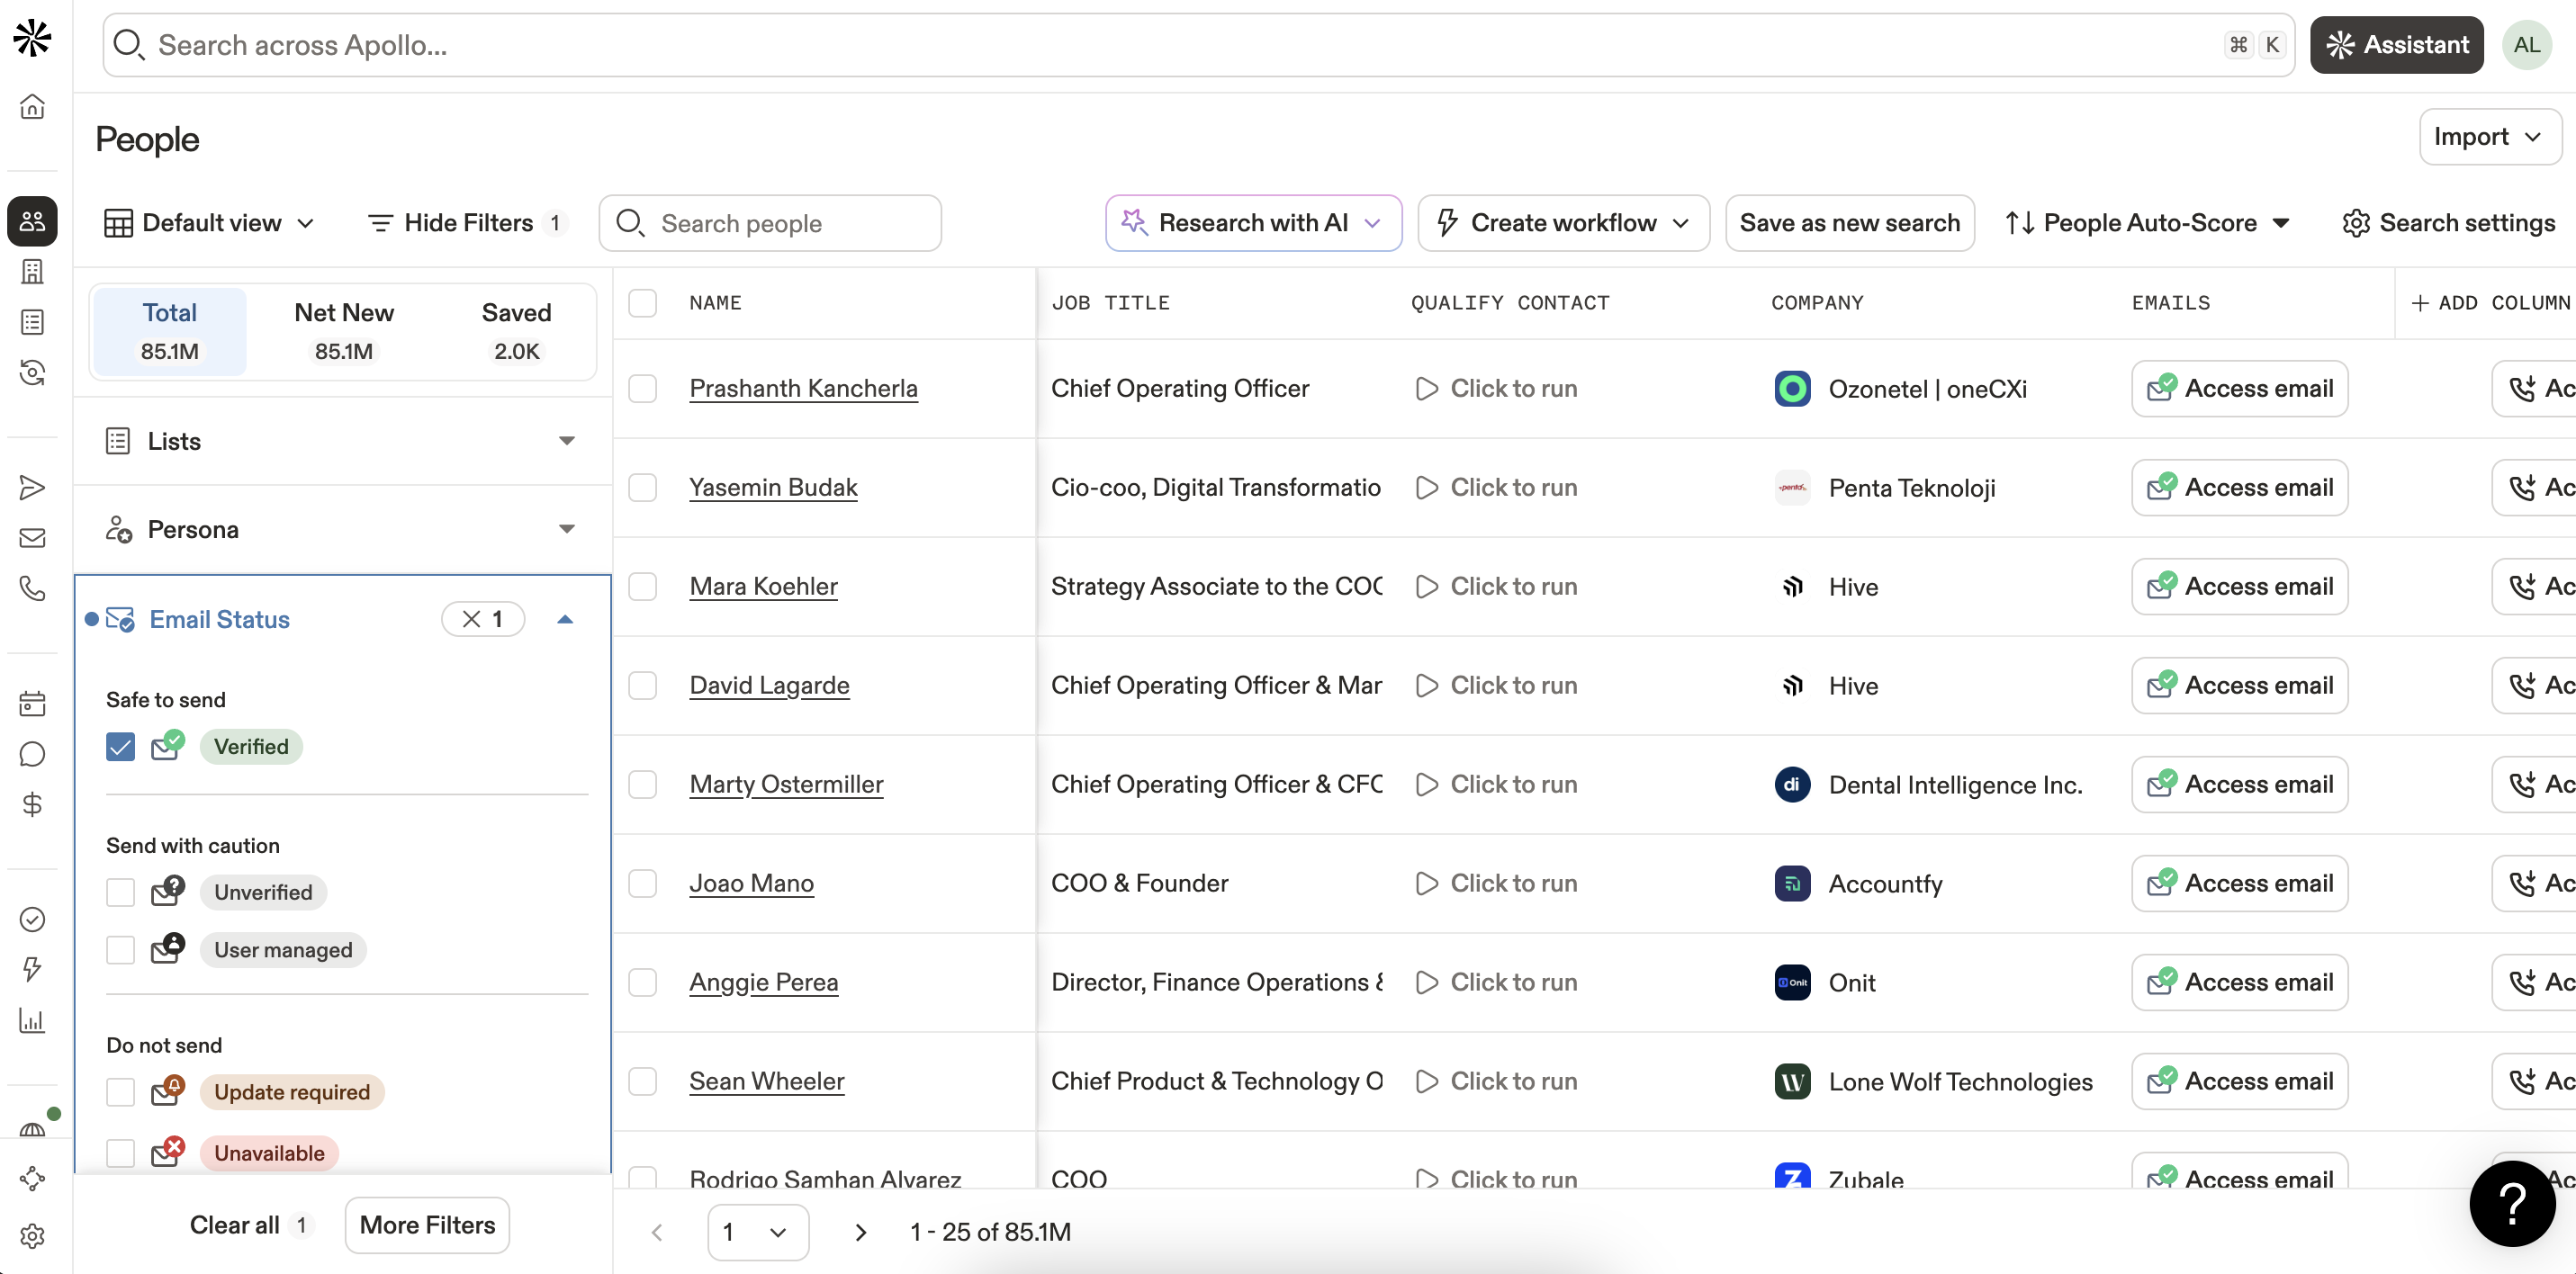Switch to the Saved tab
The image size is (2576, 1274).
click(x=516, y=331)
